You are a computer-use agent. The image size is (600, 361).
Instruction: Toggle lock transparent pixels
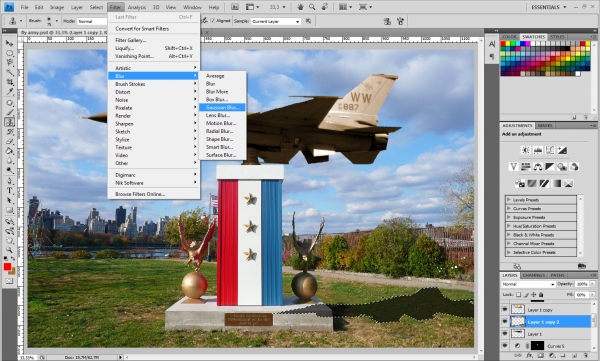point(518,294)
